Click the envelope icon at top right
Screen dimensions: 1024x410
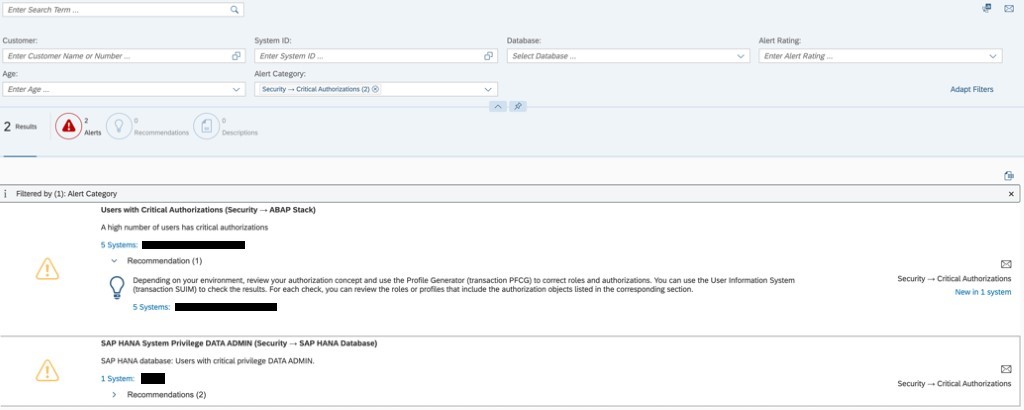click(1008, 8)
